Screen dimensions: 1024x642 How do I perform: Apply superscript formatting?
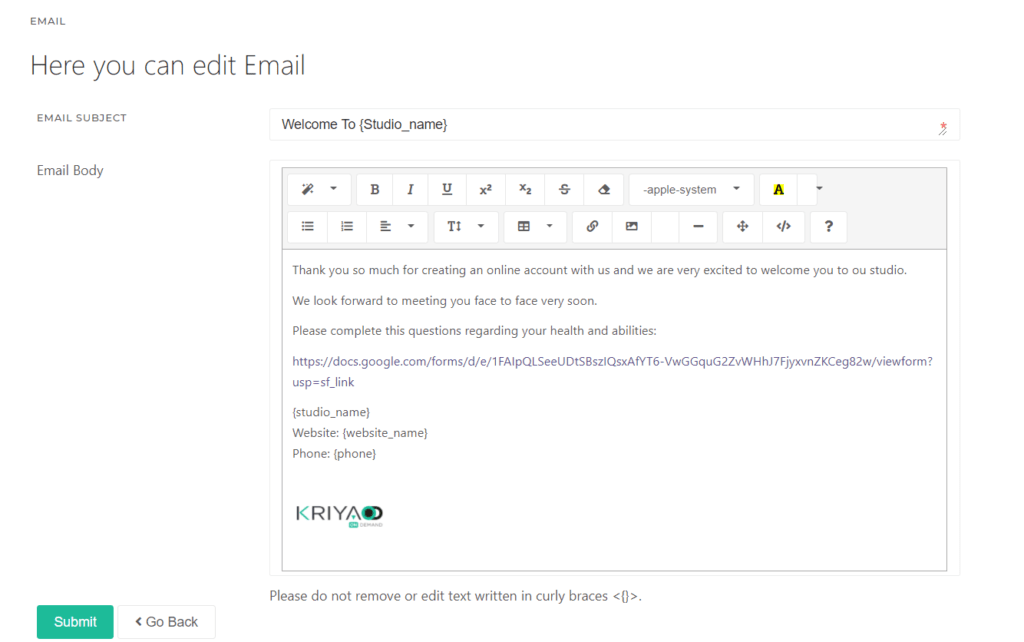(486, 189)
